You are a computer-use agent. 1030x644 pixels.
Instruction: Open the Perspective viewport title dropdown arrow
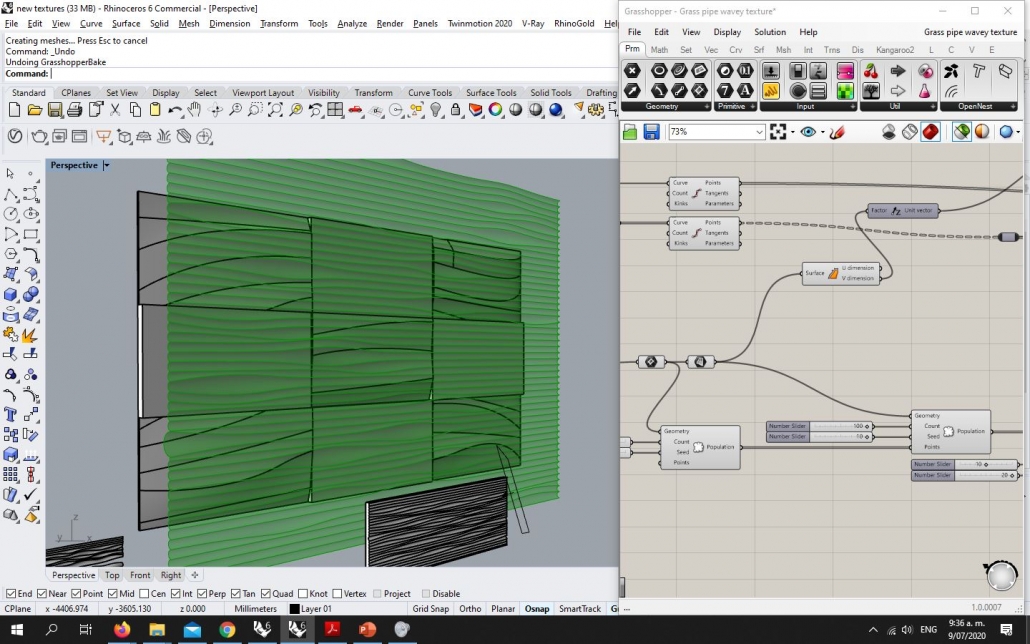107,166
